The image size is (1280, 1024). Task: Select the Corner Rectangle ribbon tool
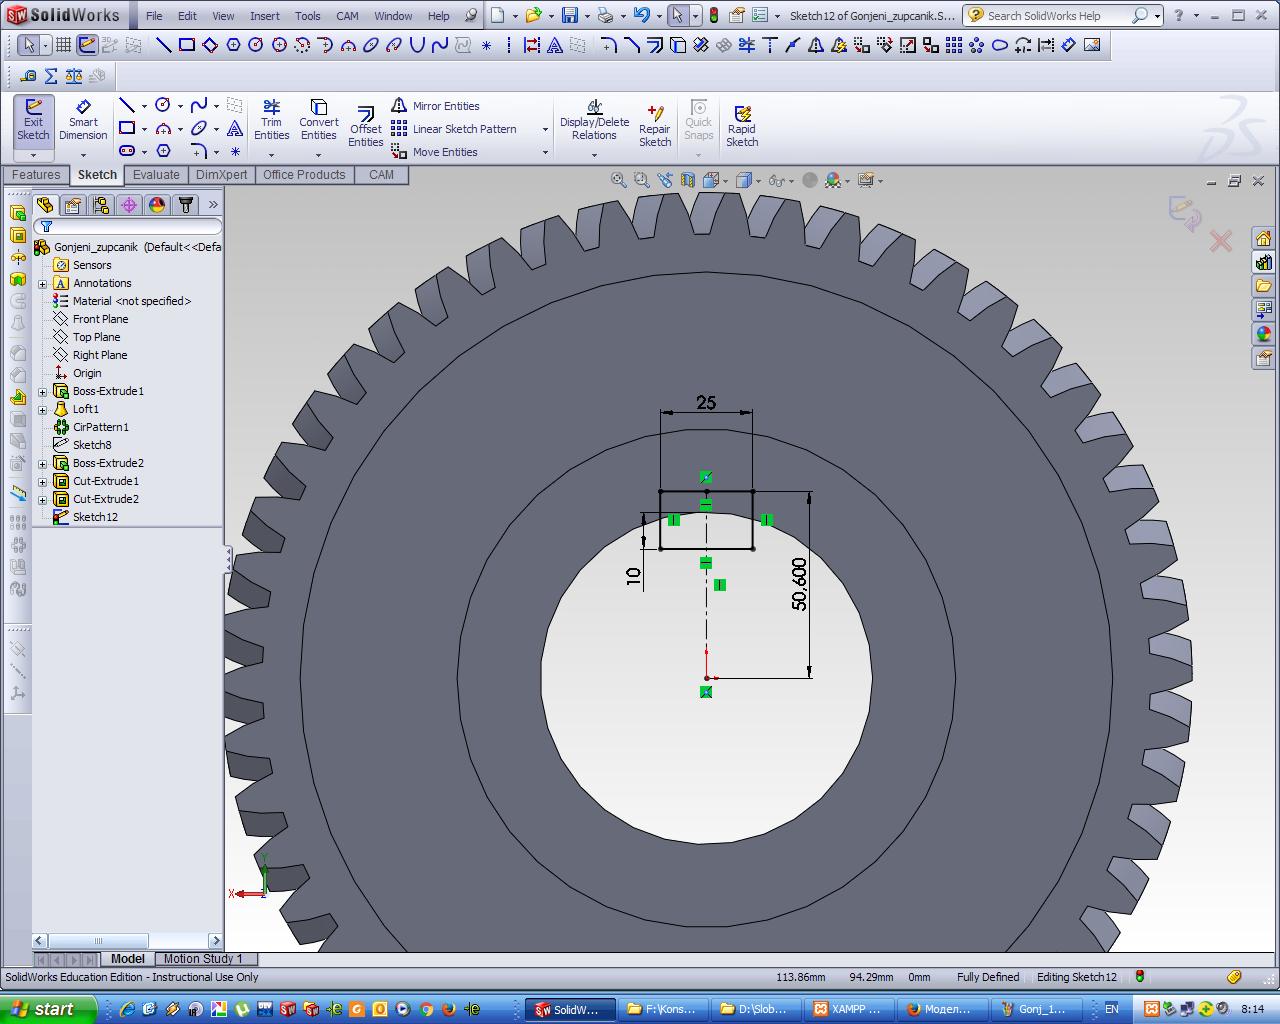(127, 128)
